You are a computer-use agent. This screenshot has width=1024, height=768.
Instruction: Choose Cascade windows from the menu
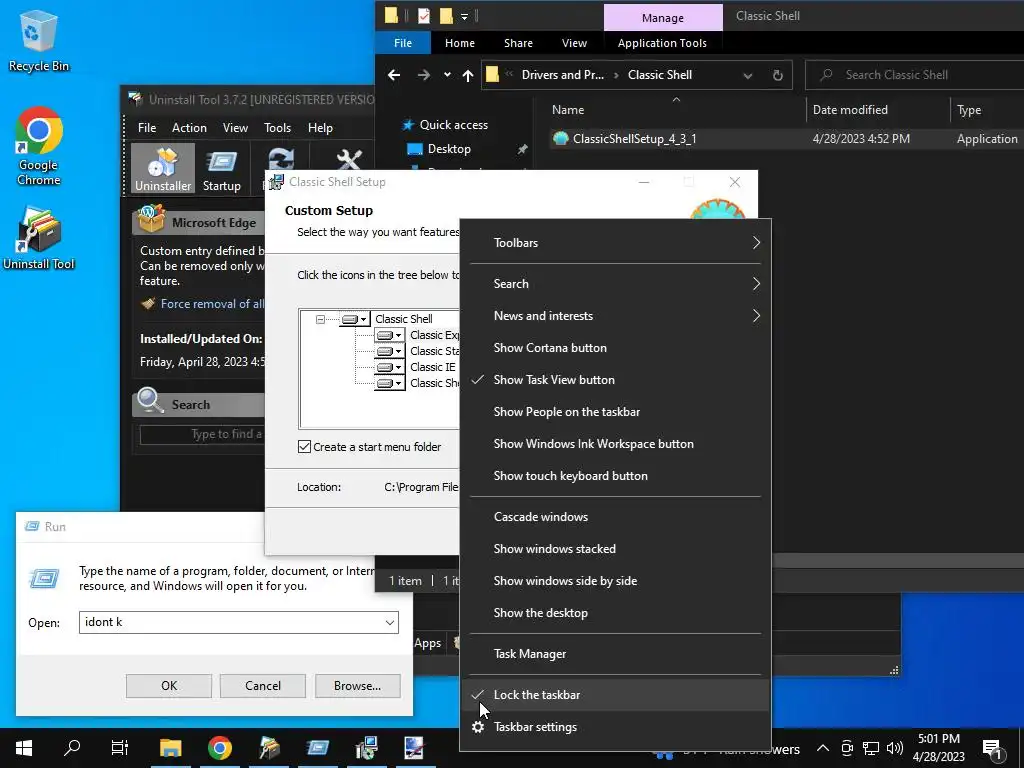pyautogui.click(x=615, y=517)
